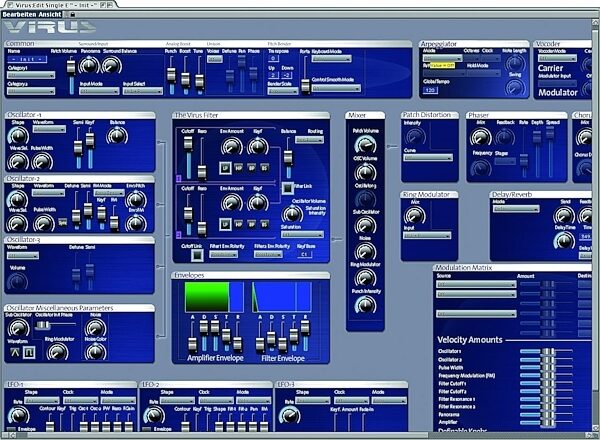Click Oscillator 1 Balance knob
The width and height of the screenshot is (600, 440).
click(x=117, y=136)
